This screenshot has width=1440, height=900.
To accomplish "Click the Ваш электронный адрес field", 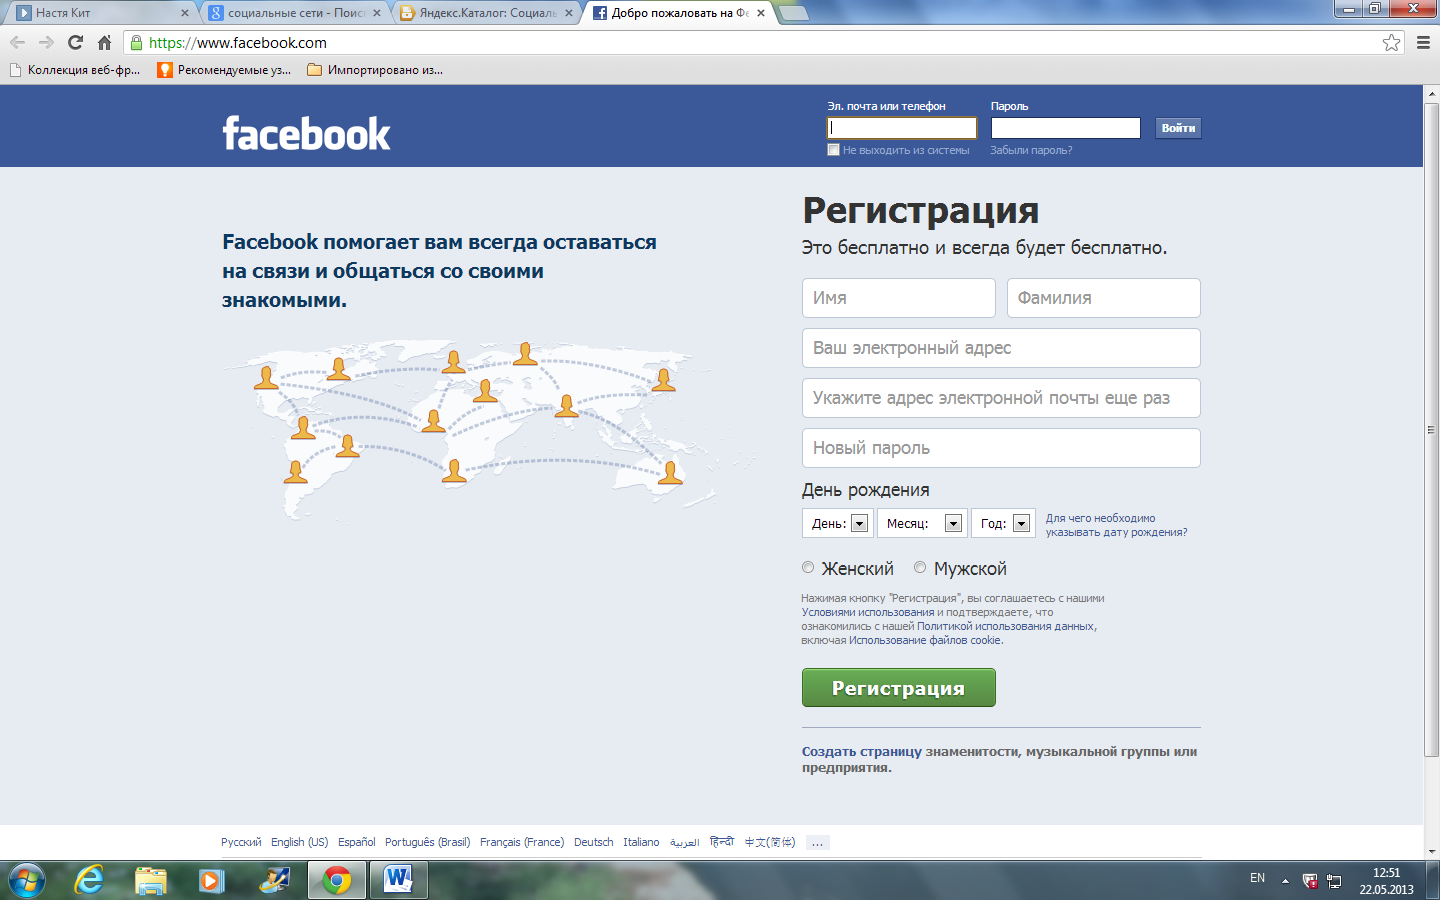I will tap(1001, 348).
